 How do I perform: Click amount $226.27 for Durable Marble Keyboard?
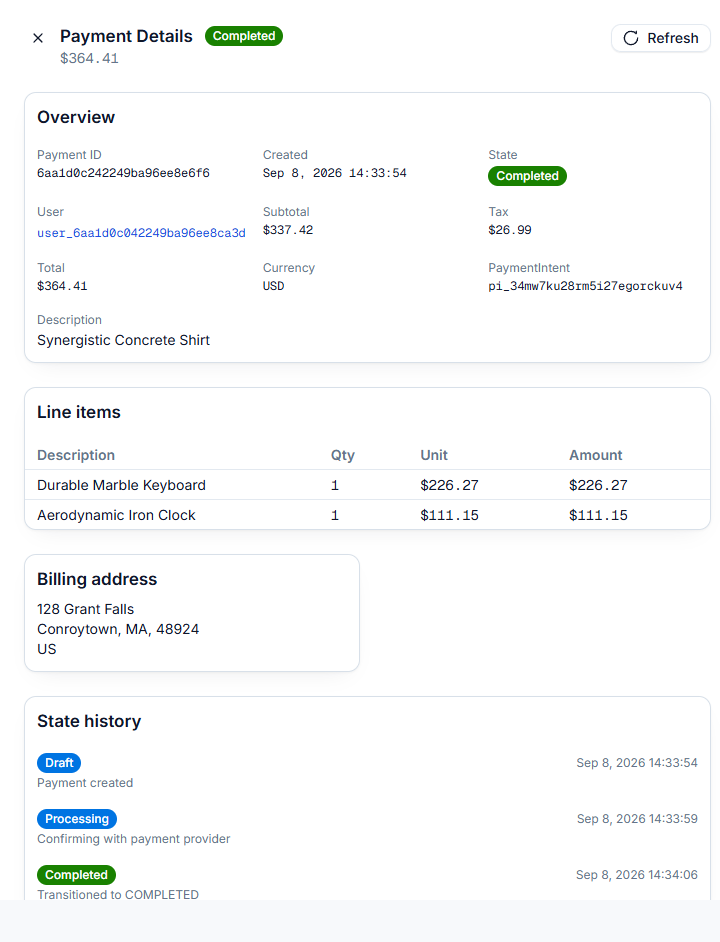(598, 485)
